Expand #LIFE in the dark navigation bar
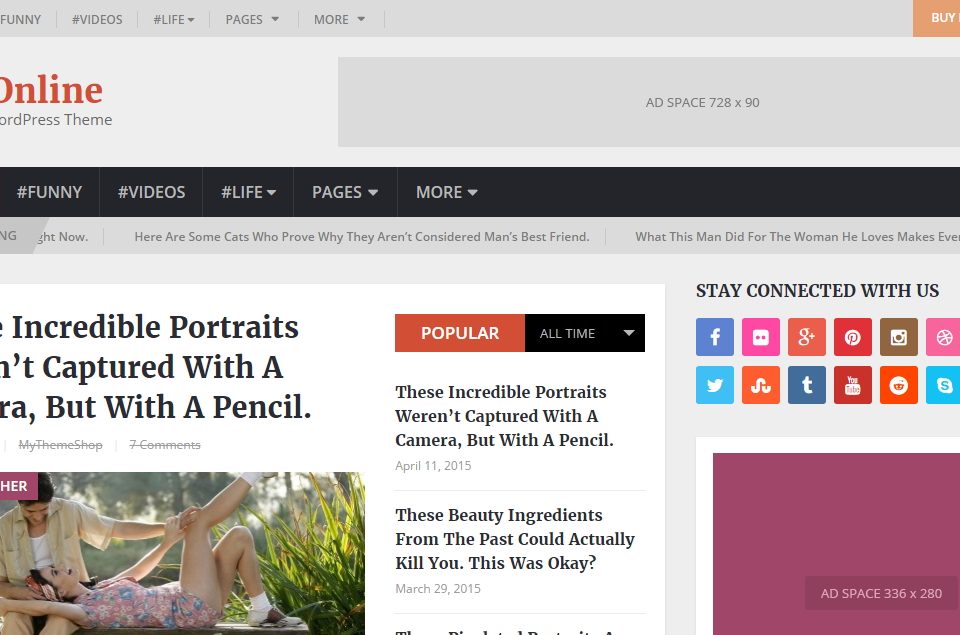Image resolution: width=960 pixels, height=635 pixels. pos(248,192)
